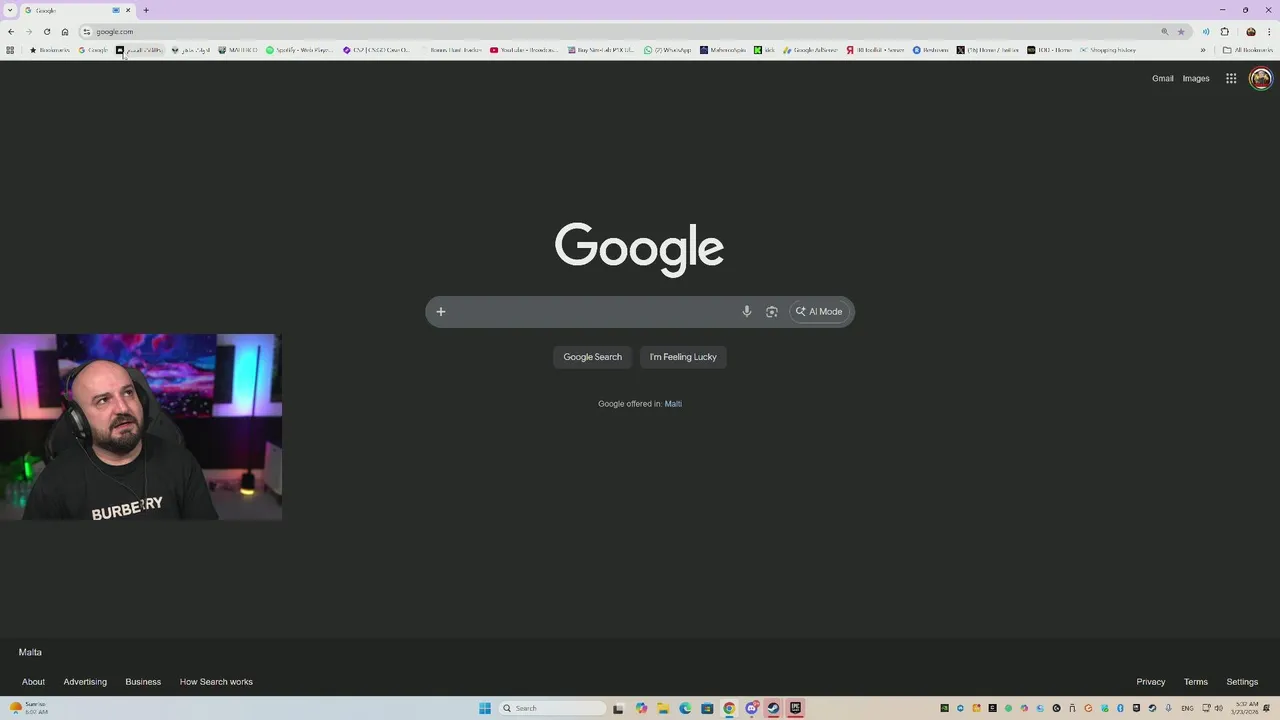
Task: Open the apps shortcut in bookmarks bar
Action: pos(10,50)
